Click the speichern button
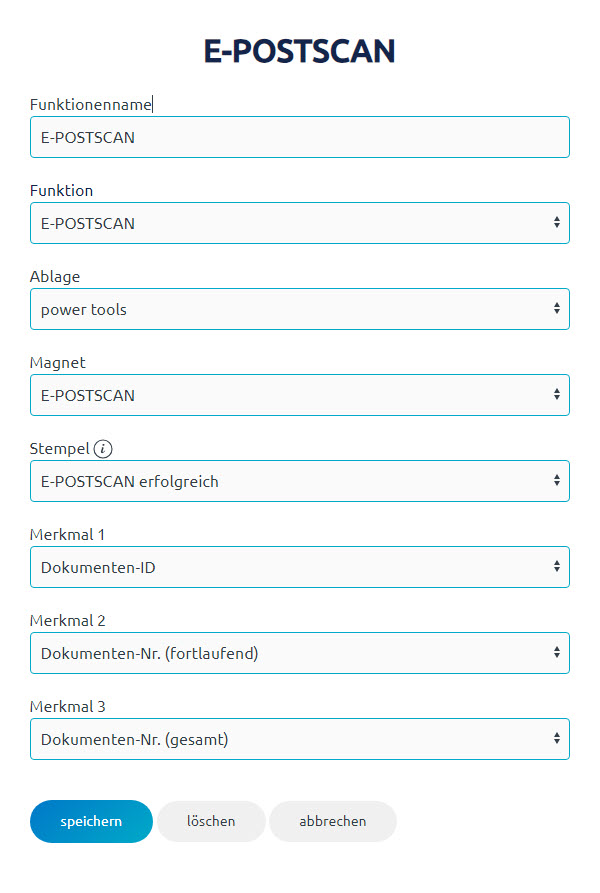Image resolution: width=600 pixels, height=893 pixels. click(91, 821)
